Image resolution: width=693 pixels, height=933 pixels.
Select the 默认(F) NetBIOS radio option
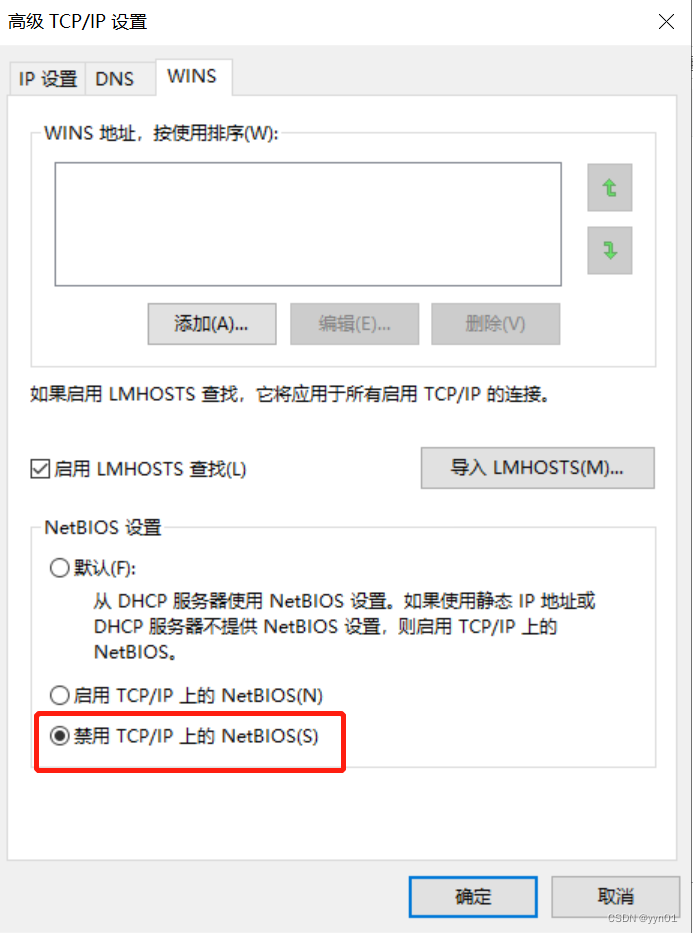coord(59,568)
